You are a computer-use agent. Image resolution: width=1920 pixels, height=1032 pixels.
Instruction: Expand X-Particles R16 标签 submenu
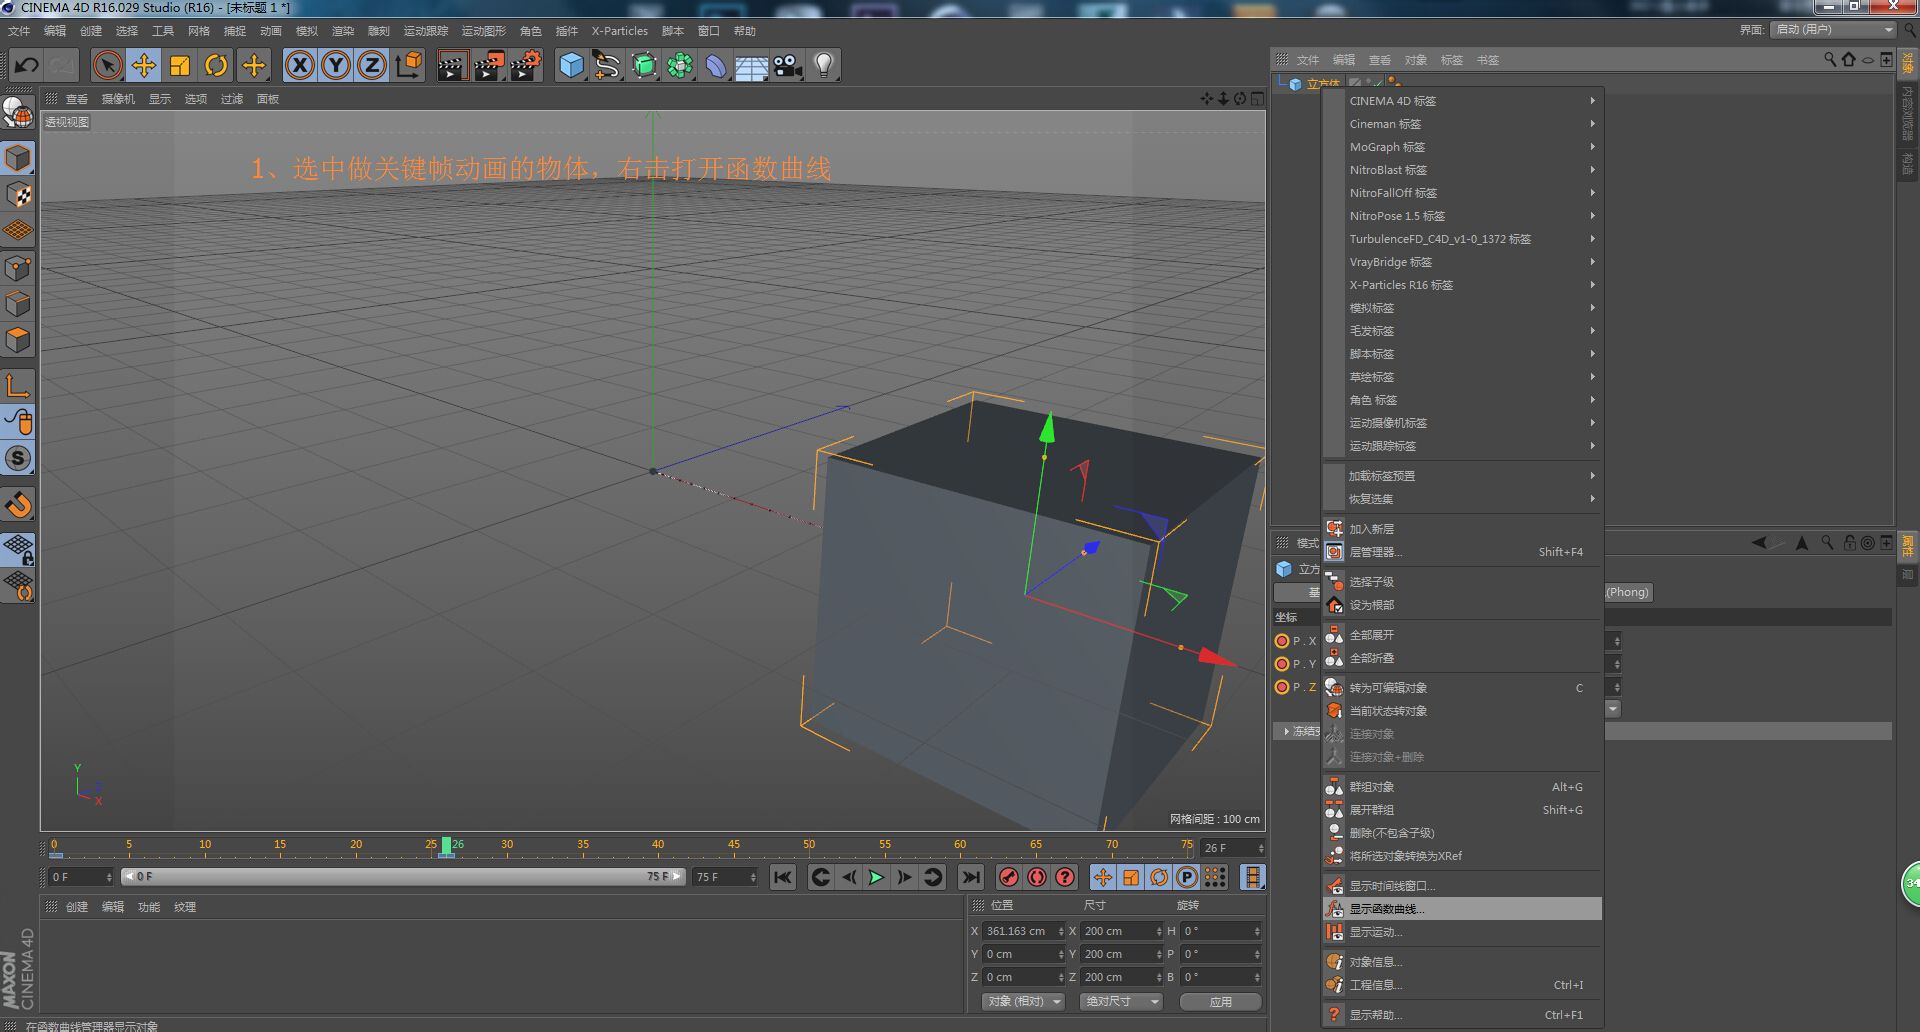click(x=1462, y=285)
